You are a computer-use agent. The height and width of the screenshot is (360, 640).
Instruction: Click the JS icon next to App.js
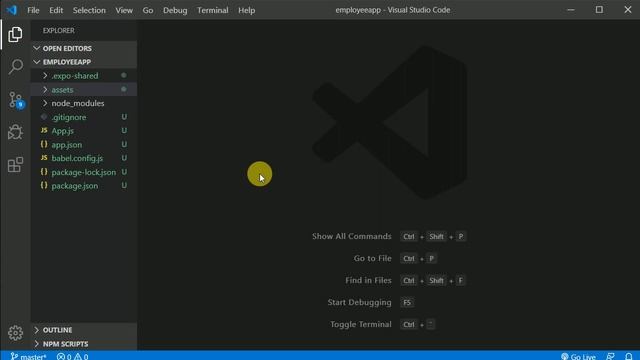(44, 131)
